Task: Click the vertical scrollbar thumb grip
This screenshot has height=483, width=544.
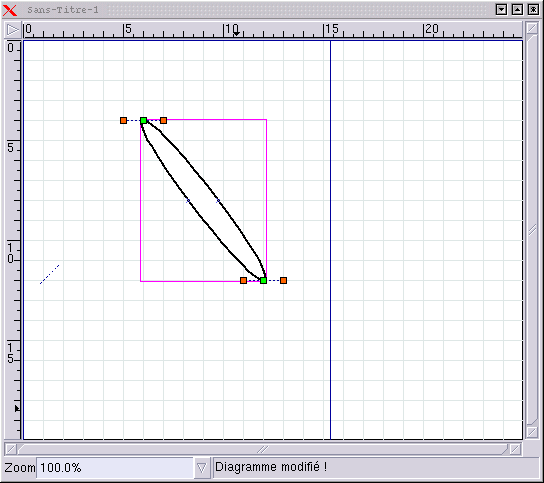Action: (532, 230)
